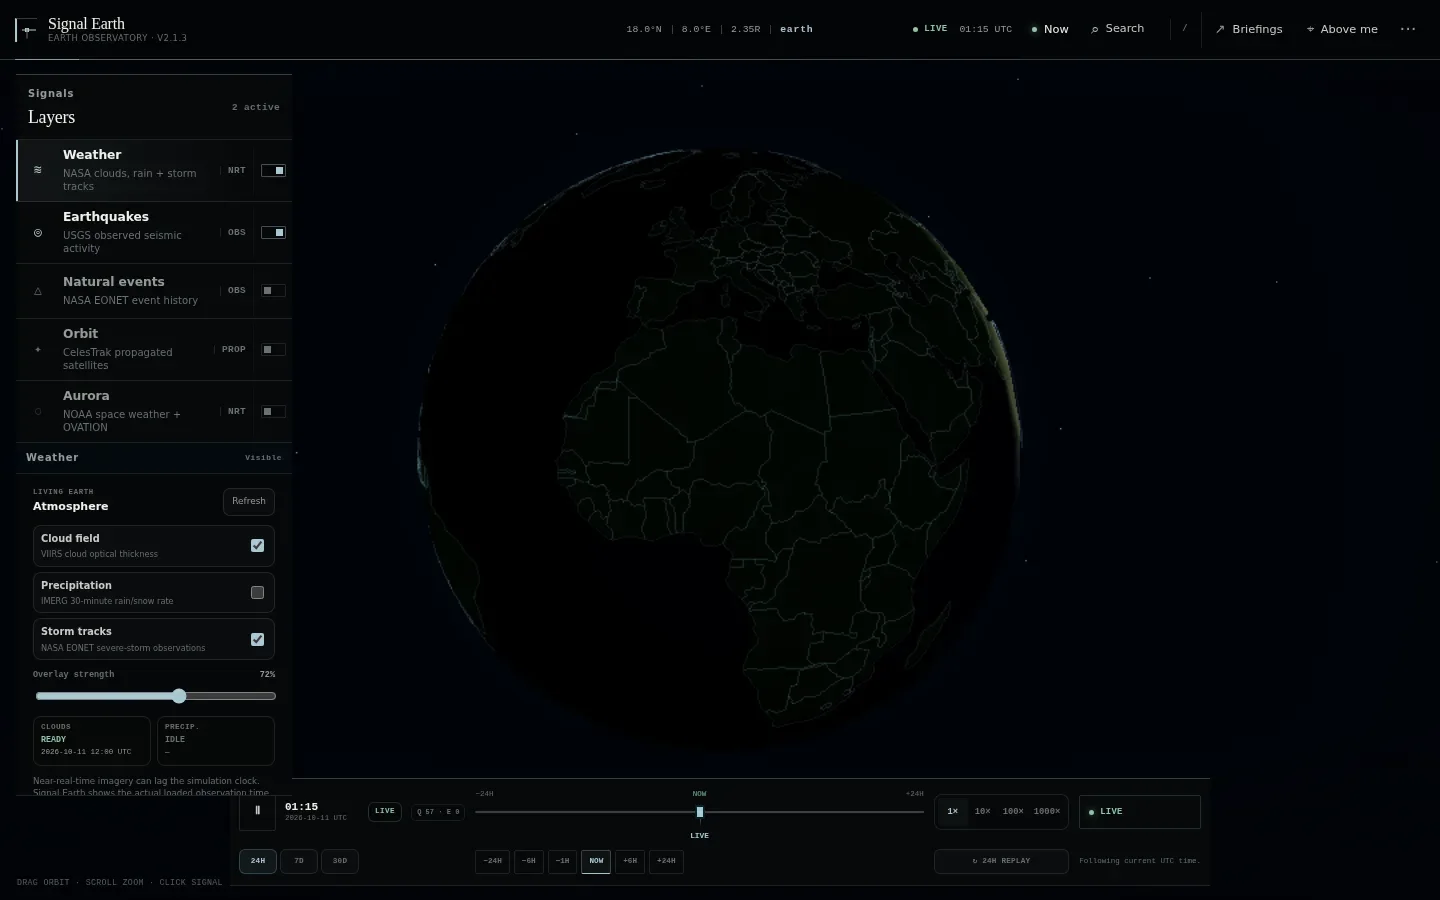Click the Weather layer wave icon
This screenshot has width=1440, height=900.
[x=38, y=170]
